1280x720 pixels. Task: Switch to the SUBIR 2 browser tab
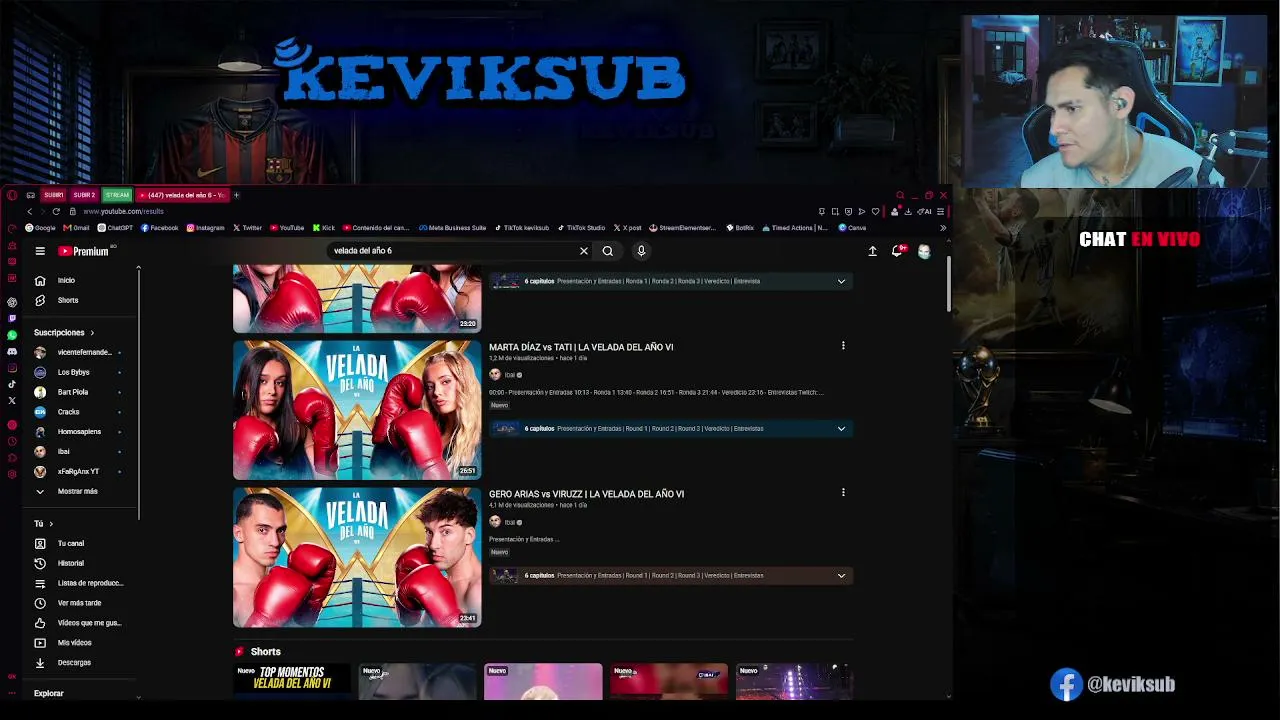[x=85, y=195]
